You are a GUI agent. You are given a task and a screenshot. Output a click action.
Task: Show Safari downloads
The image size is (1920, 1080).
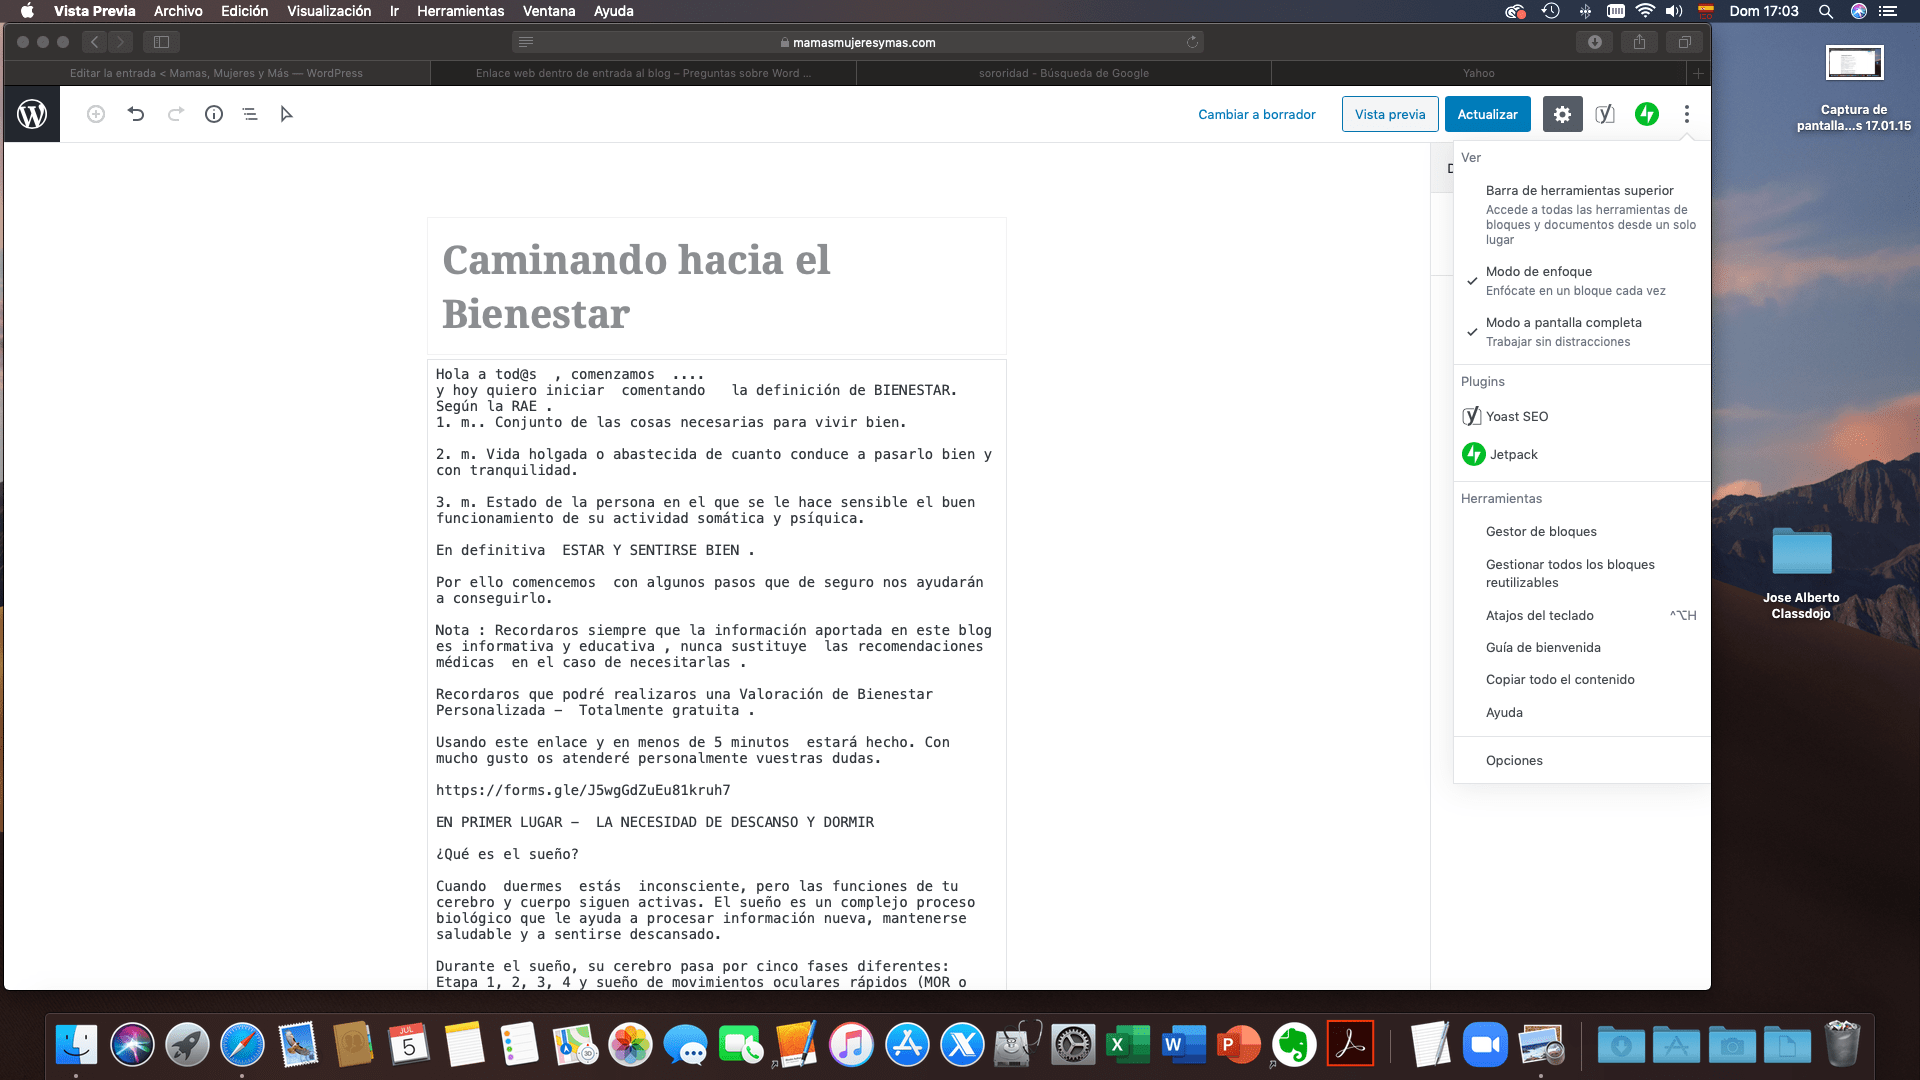(x=1595, y=42)
